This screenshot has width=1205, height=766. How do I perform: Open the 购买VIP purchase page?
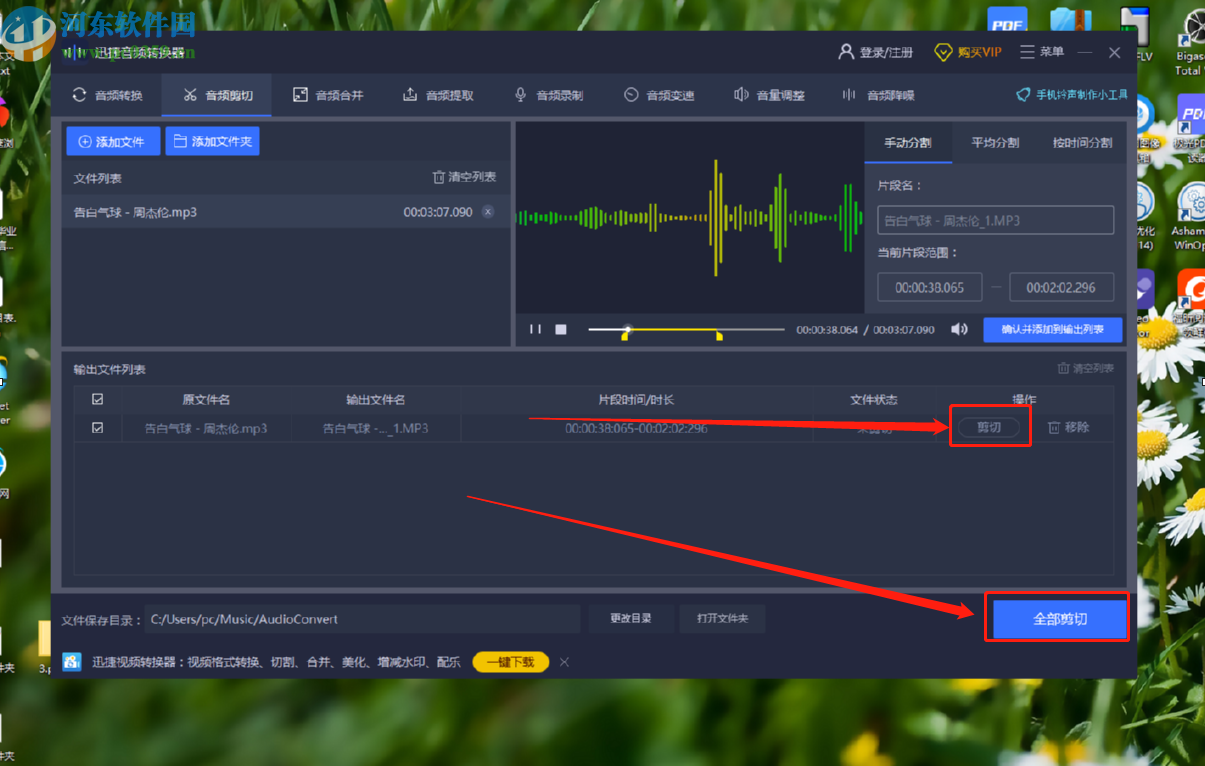click(x=967, y=52)
